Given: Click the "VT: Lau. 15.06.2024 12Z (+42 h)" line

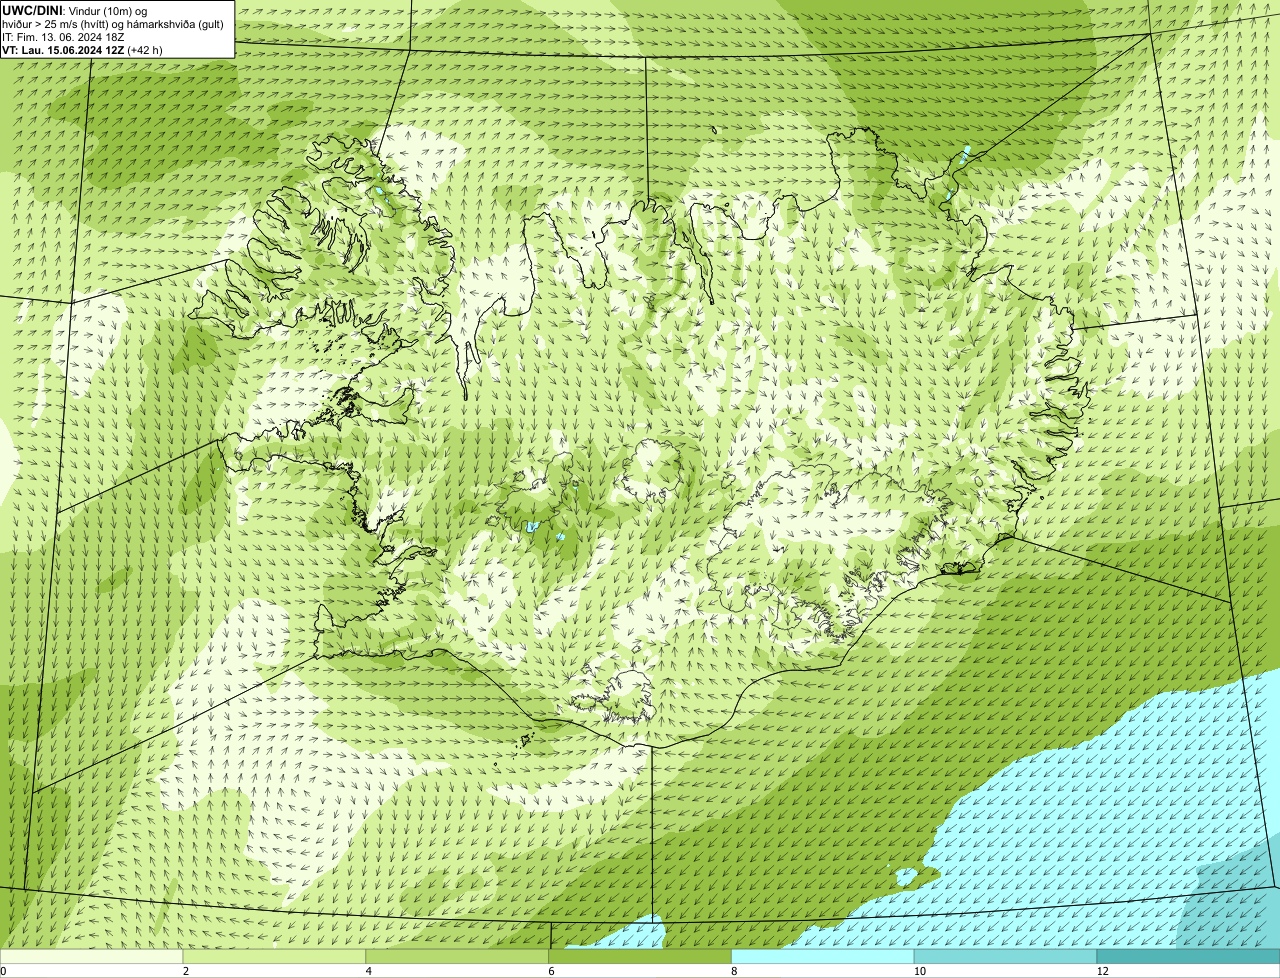Looking at the screenshot, I should click(82, 49).
